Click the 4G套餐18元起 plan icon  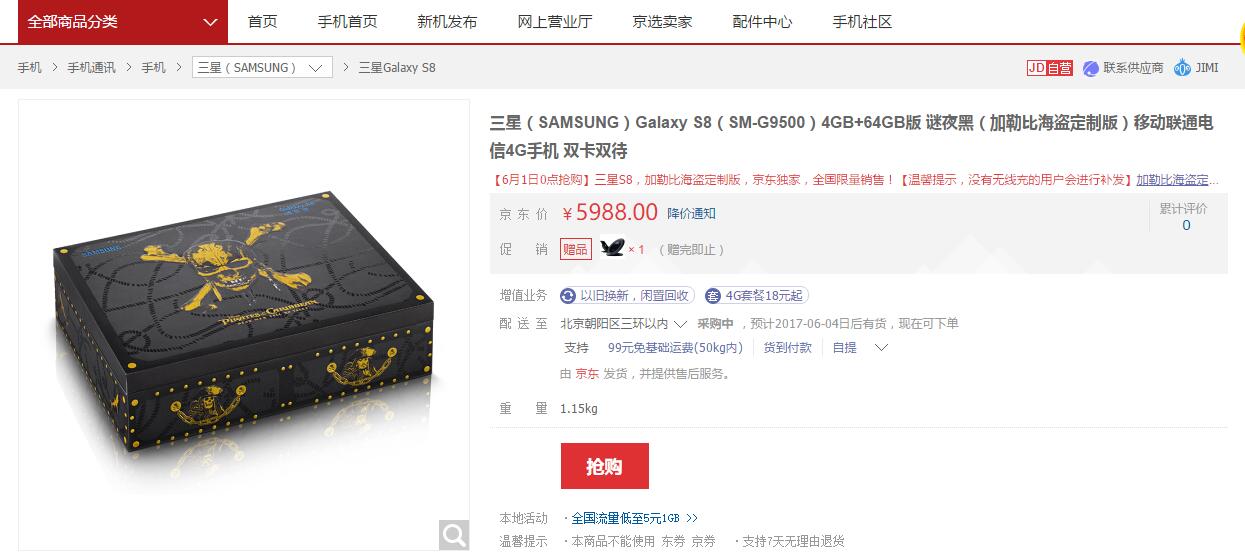point(713,295)
